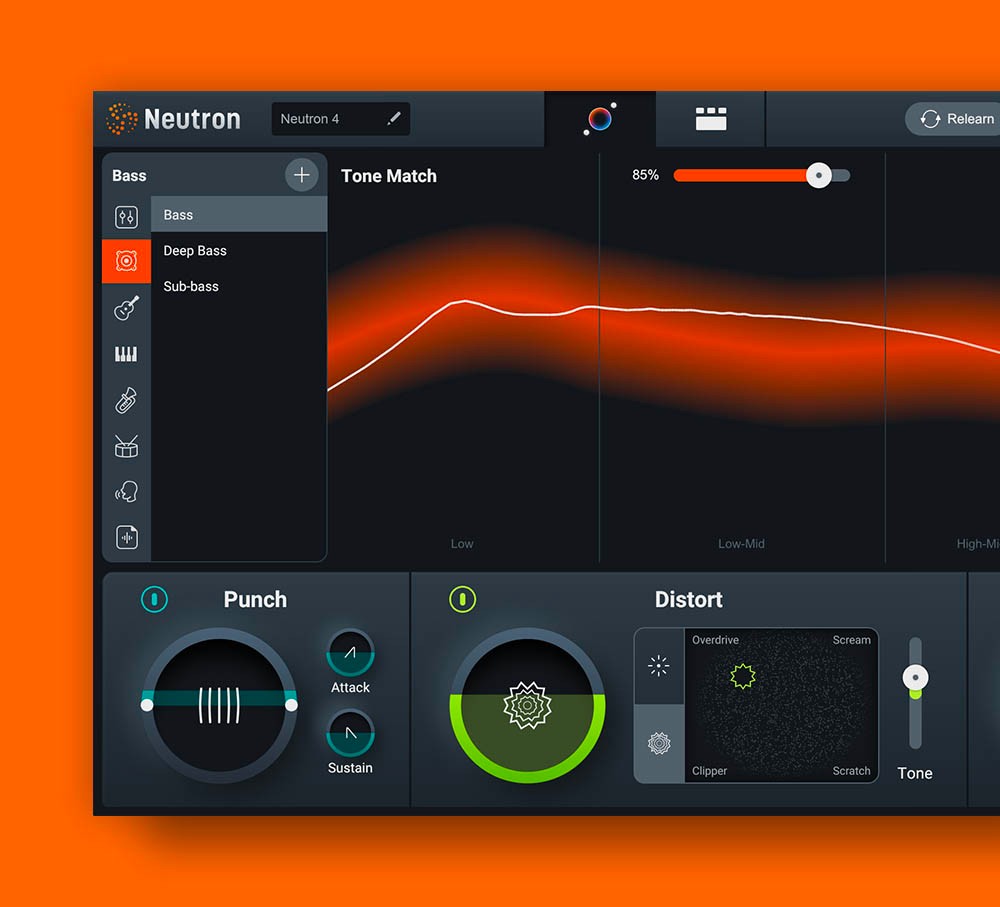Viewport: 1000px width, 907px height.
Task: Click the Low-Mid band label
Action: coord(741,543)
